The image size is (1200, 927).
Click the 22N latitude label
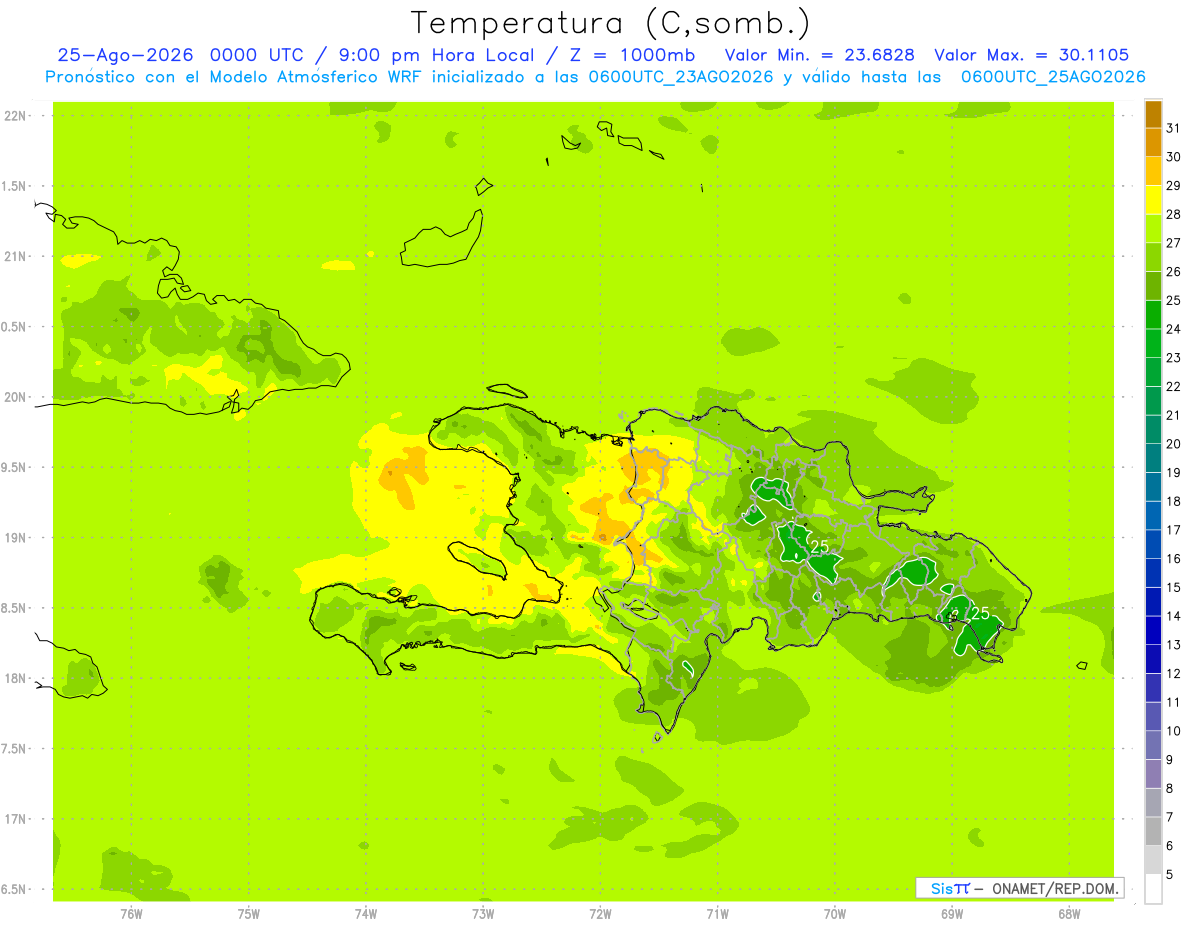click(x=14, y=116)
